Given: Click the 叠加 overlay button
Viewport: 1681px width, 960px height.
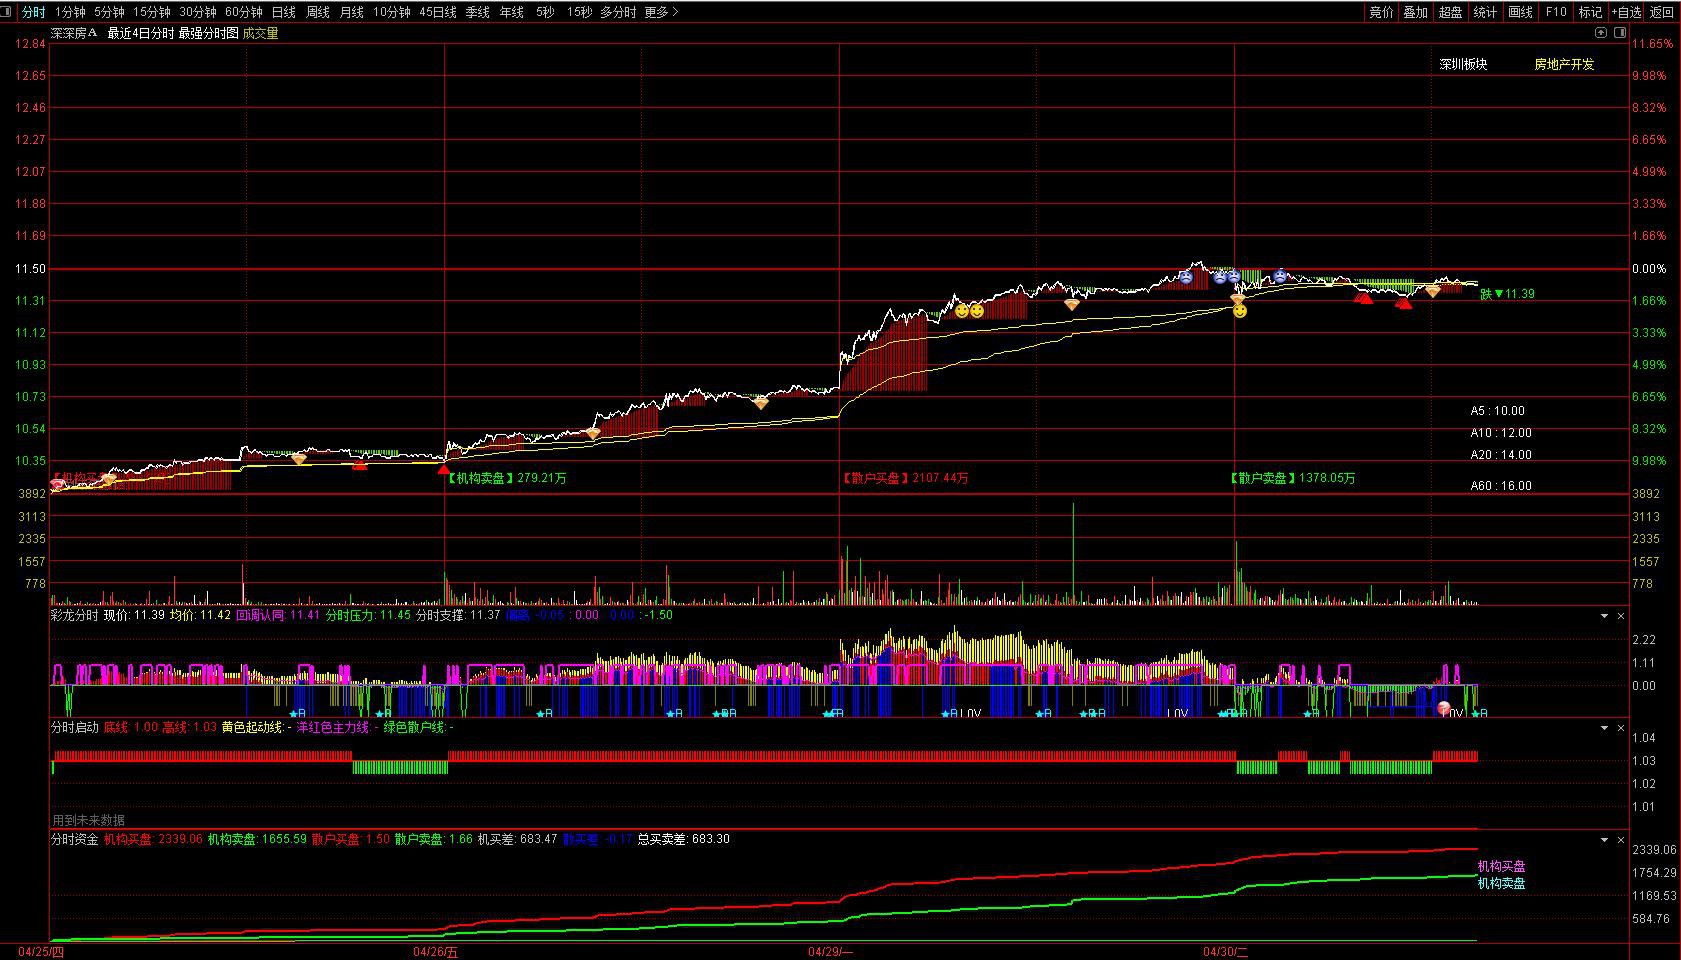Looking at the screenshot, I should pyautogui.click(x=1415, y=12).
